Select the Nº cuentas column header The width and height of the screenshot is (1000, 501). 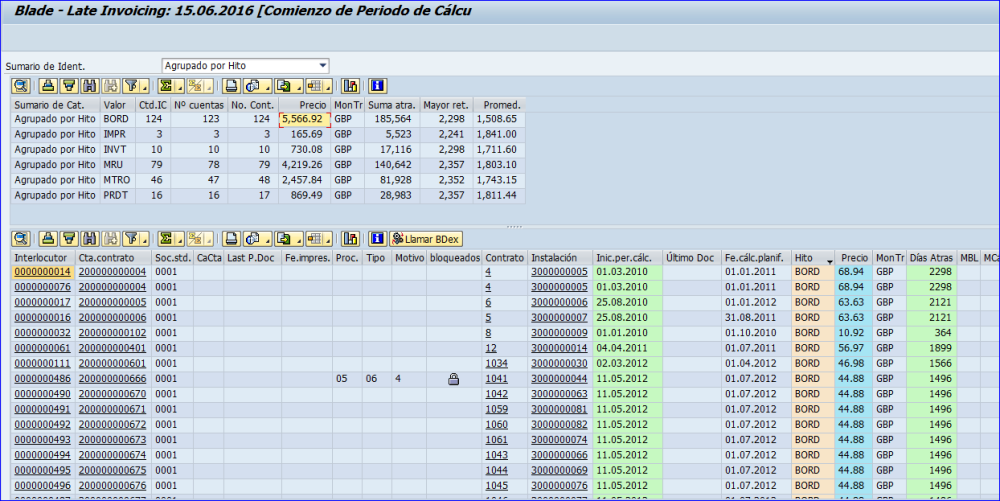199,105
